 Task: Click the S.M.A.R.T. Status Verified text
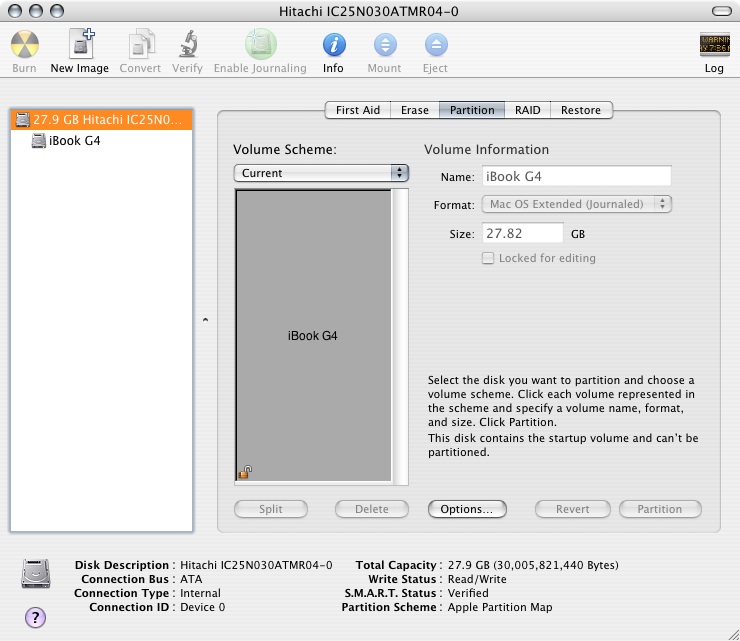point(468,593)
